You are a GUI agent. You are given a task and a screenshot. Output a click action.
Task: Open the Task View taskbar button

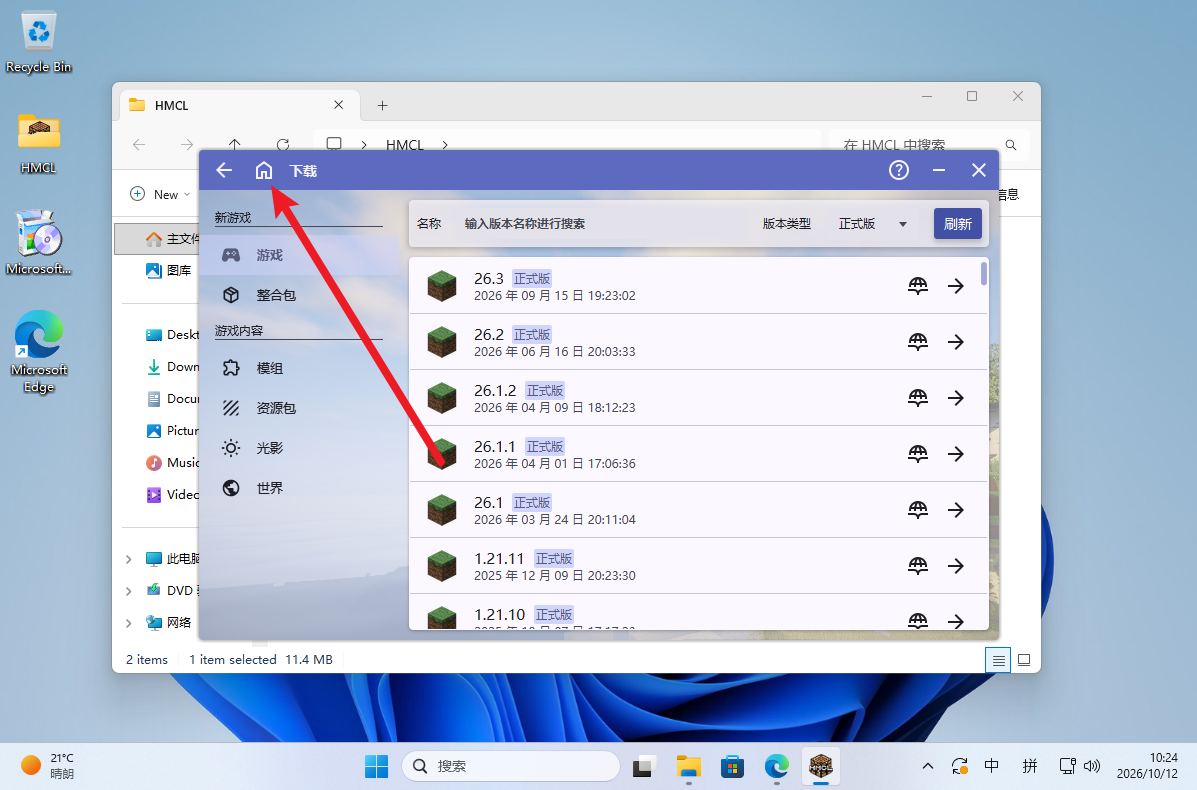645,766
